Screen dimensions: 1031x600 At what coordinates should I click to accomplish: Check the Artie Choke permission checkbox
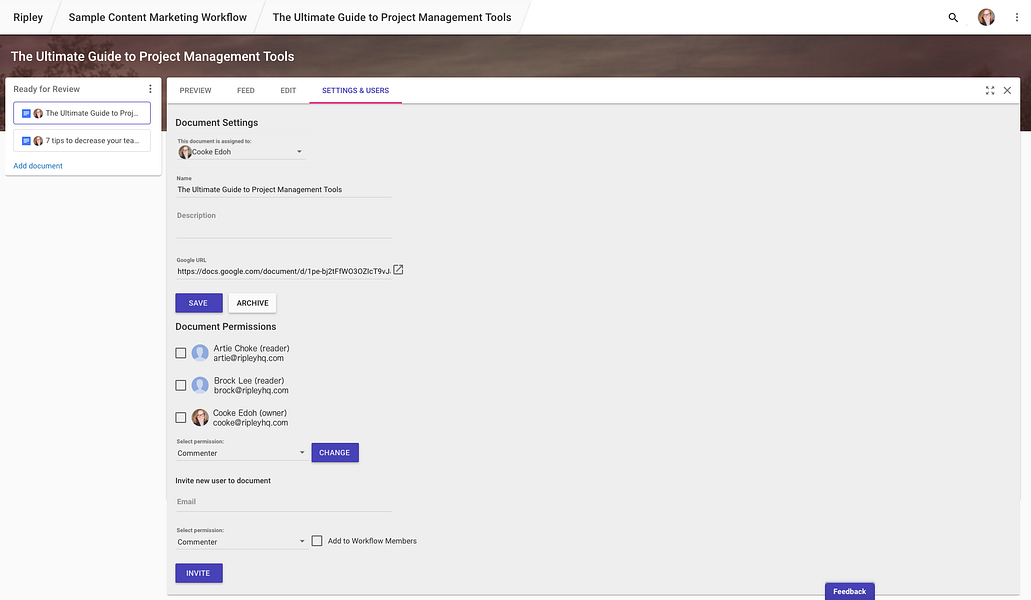click(x=181, y=353)
